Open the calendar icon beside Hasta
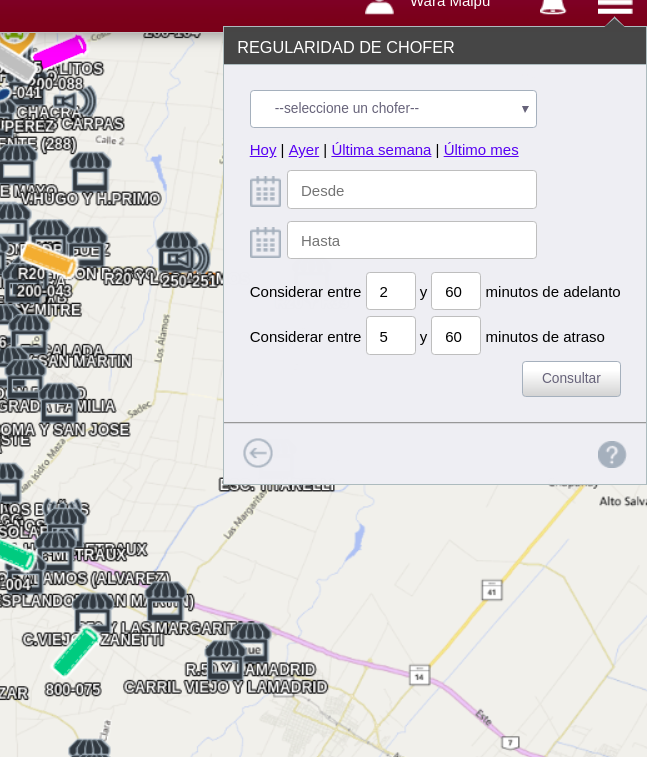Screen dimensions: 647x757 pyautogui.click(x=265, y=242)
